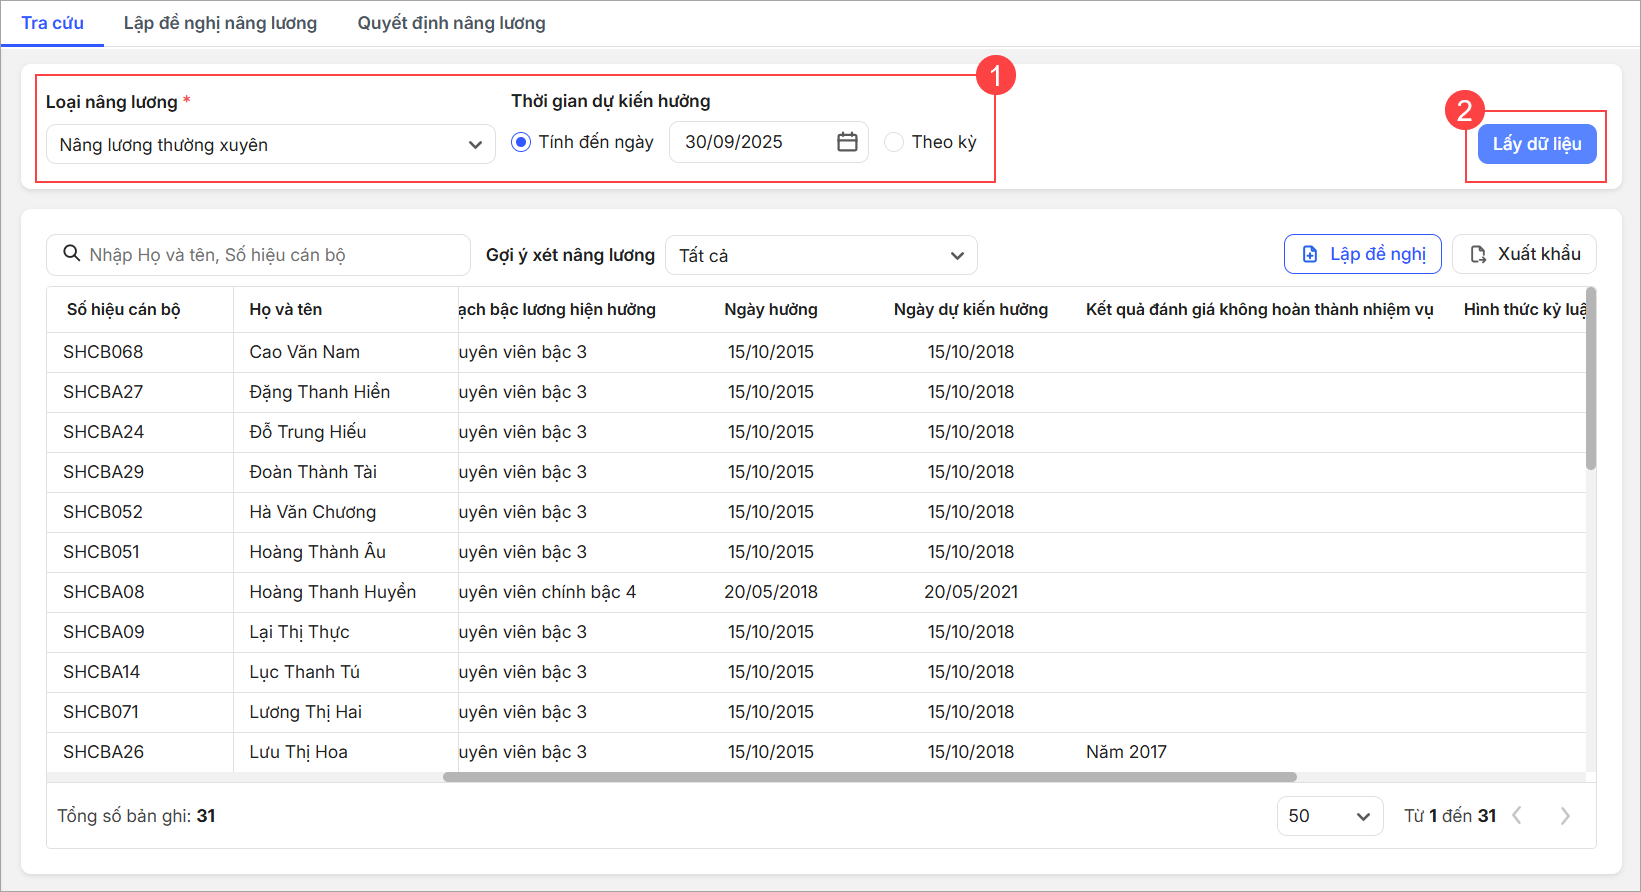Open the calendar date picker icon

pyautogui.click(x=847, y=142)
